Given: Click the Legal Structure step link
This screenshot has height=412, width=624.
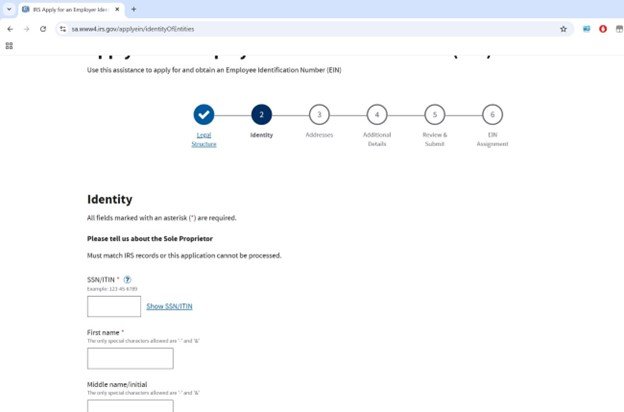Looking at the screenshot, I should (204, 139).
